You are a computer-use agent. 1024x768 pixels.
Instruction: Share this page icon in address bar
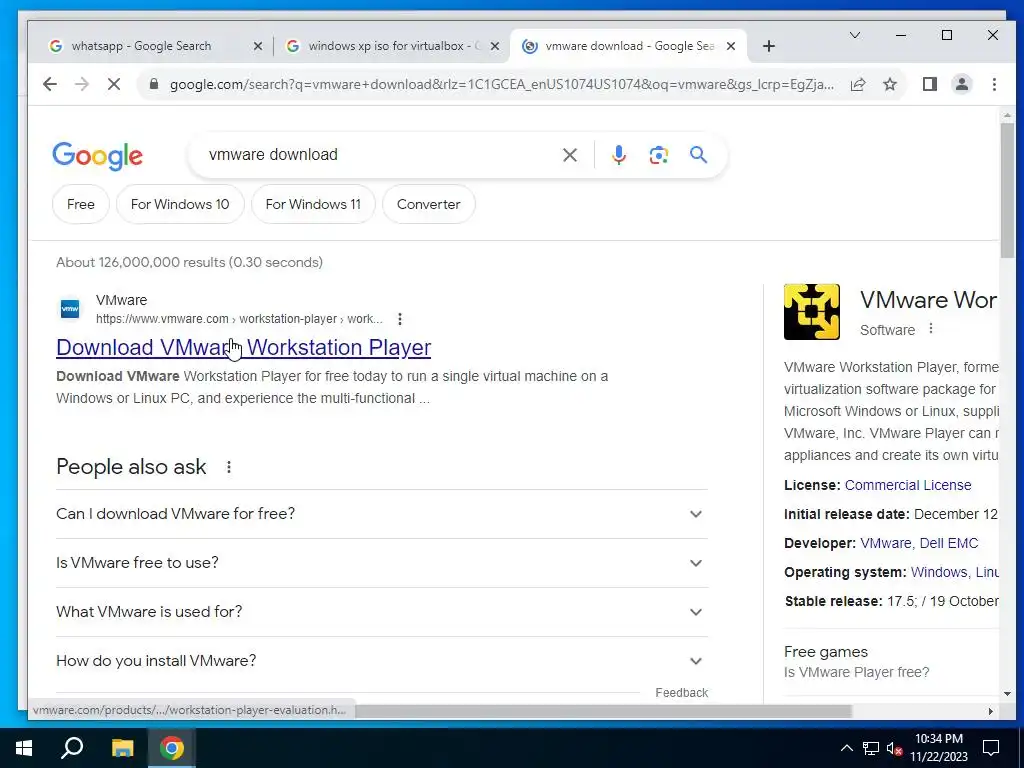pos(857,84)
